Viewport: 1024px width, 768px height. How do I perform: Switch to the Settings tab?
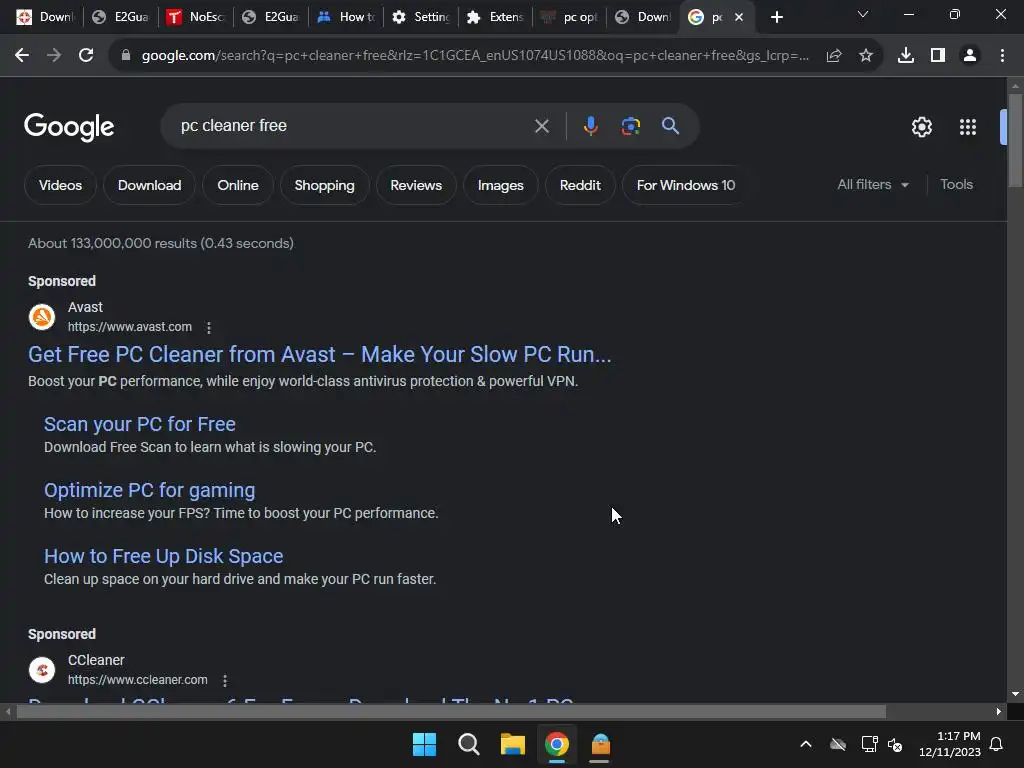(x=421, y=17)
